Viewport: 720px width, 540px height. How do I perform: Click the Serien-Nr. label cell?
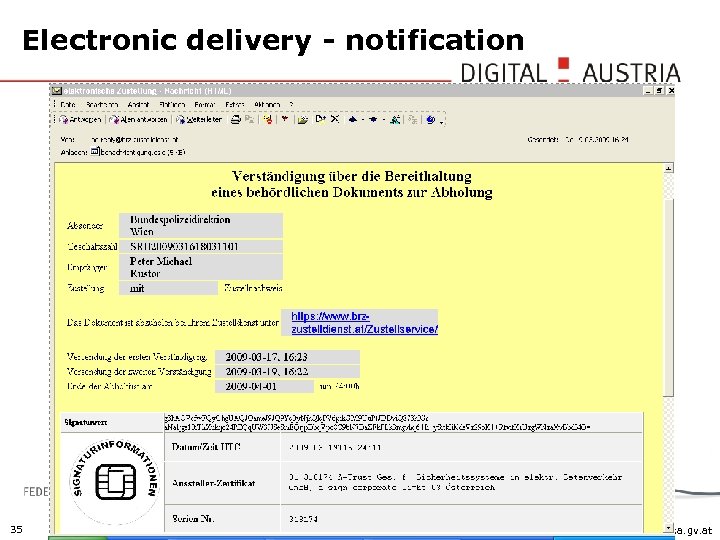click(x=222, y=519)
